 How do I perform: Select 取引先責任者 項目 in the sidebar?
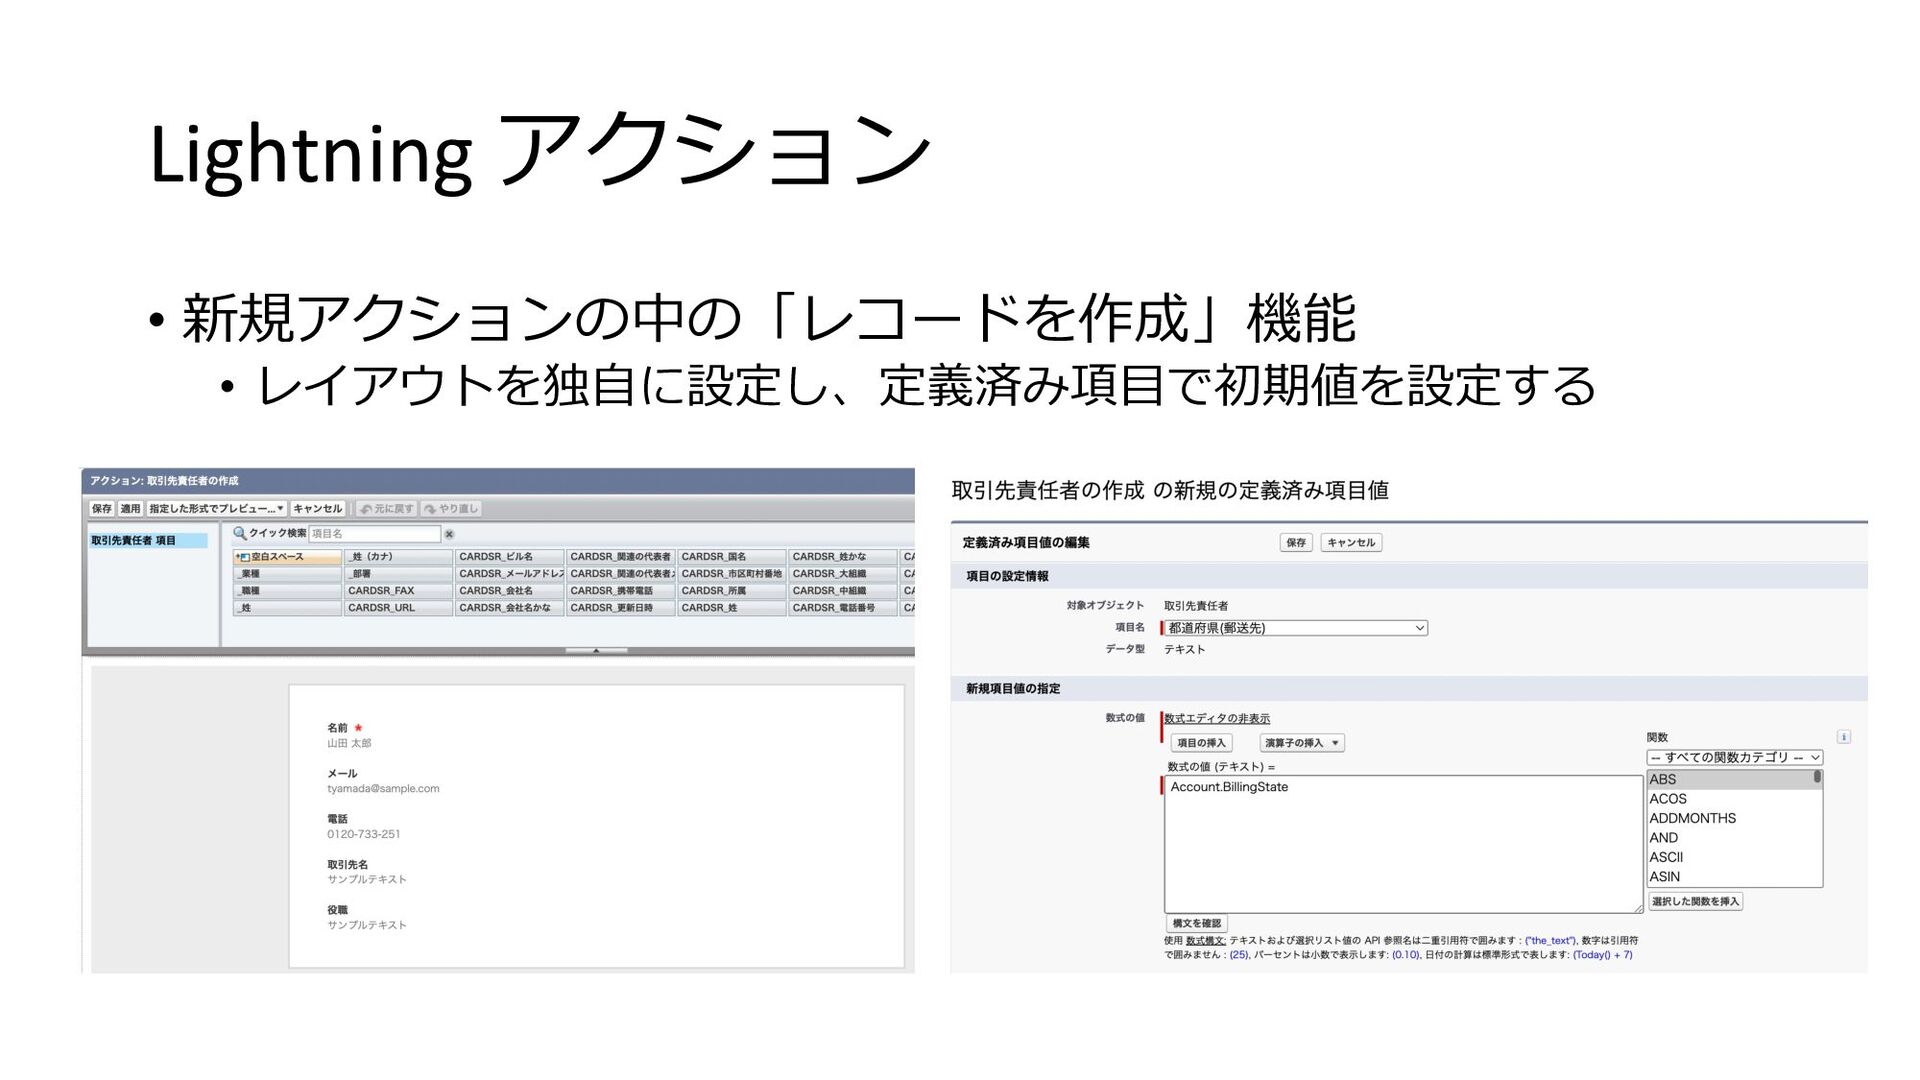coord(134,541)
